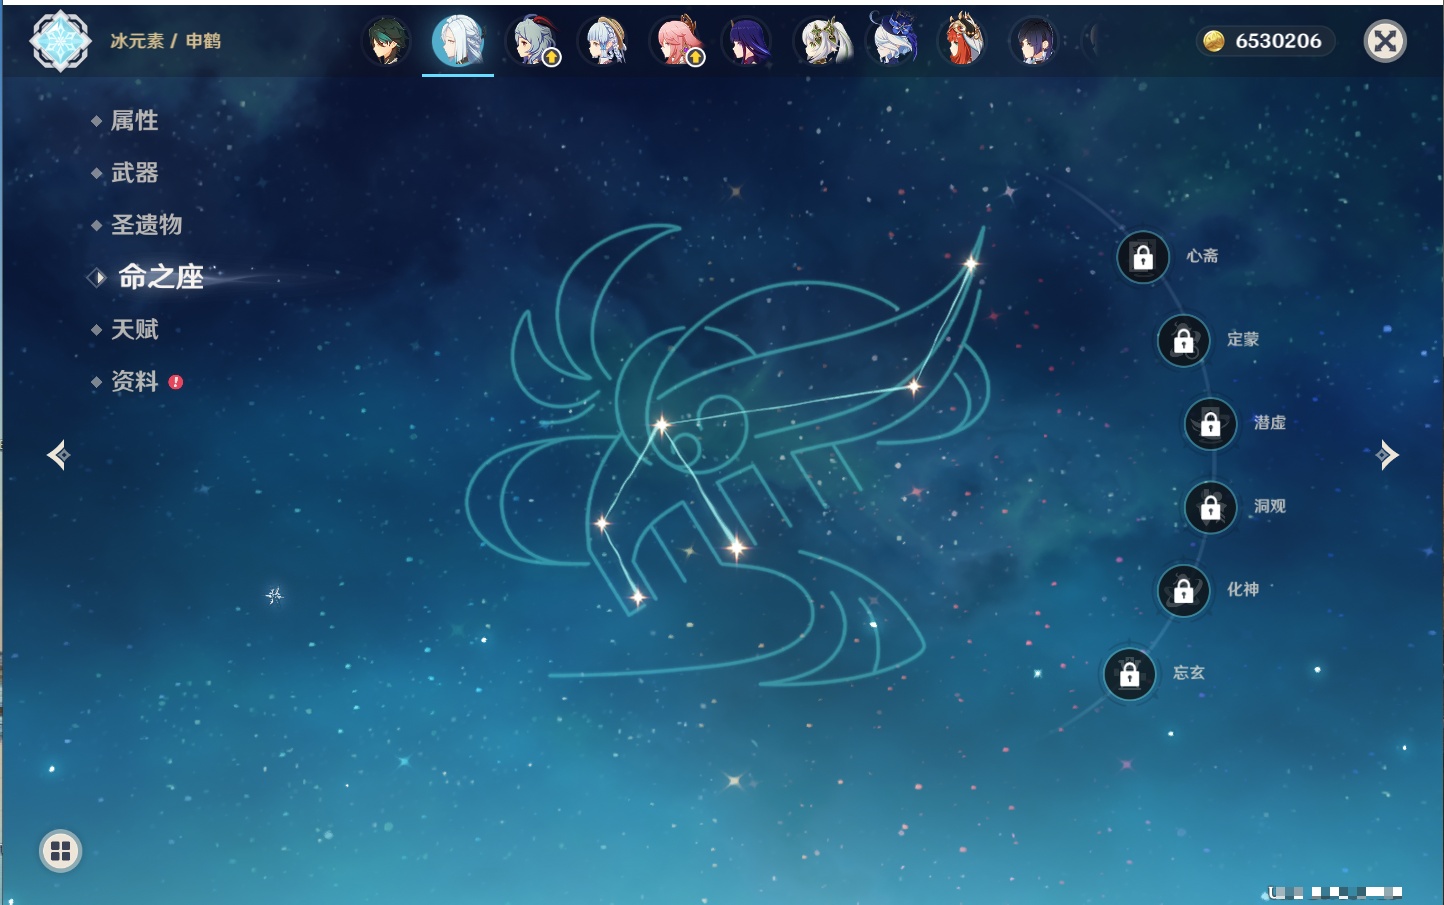Viewport: 1444px width, 905px height.
Task: Click the upgrade arrow badge on Yae Miko
Action: coord(695,58)
